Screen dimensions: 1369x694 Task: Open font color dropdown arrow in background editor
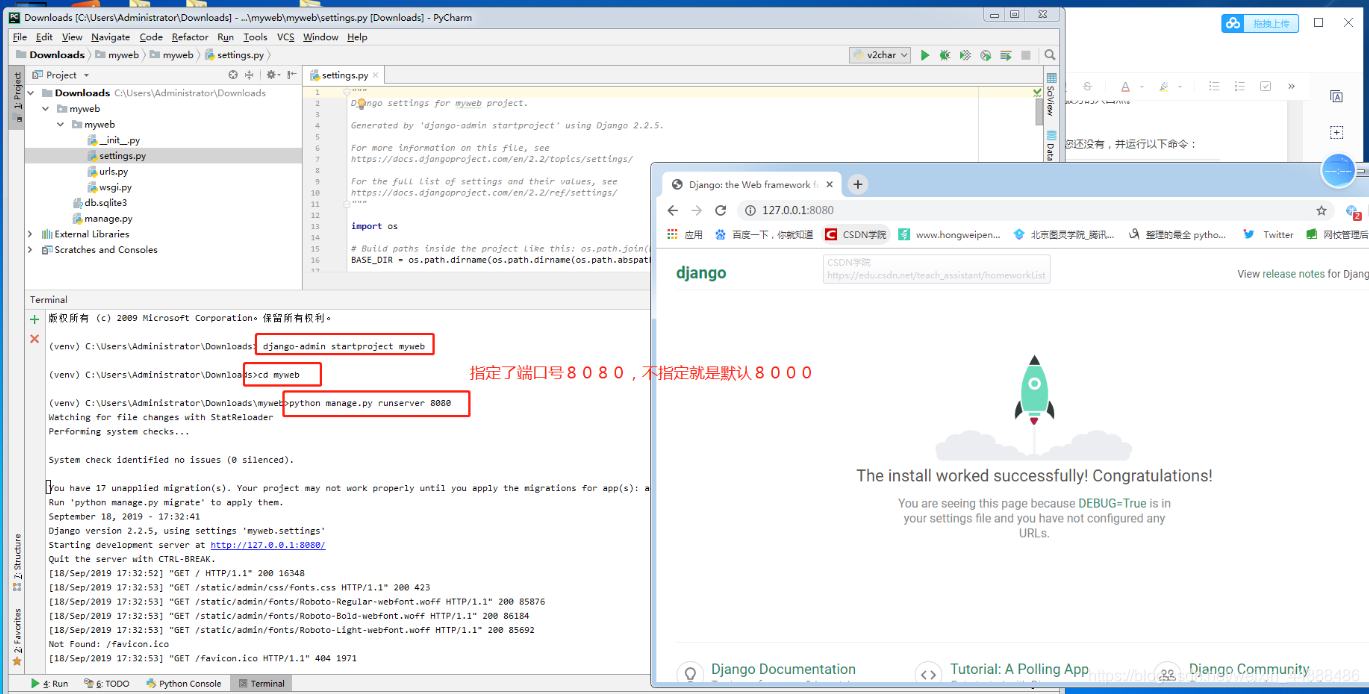[x=1140, y=87]
